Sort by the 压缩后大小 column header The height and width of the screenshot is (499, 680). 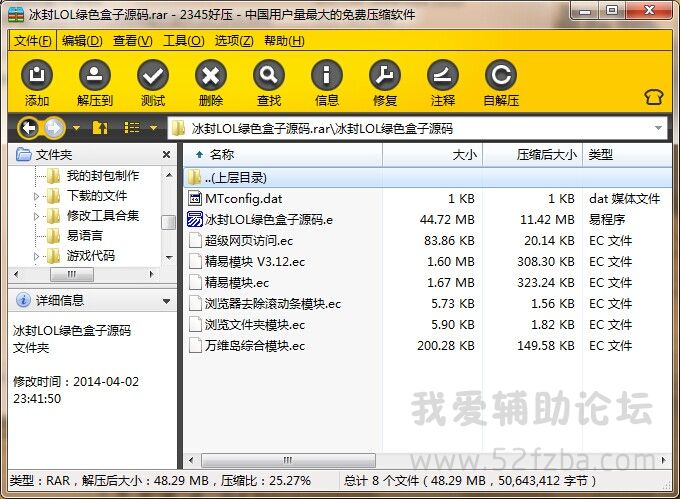(533, 154)
